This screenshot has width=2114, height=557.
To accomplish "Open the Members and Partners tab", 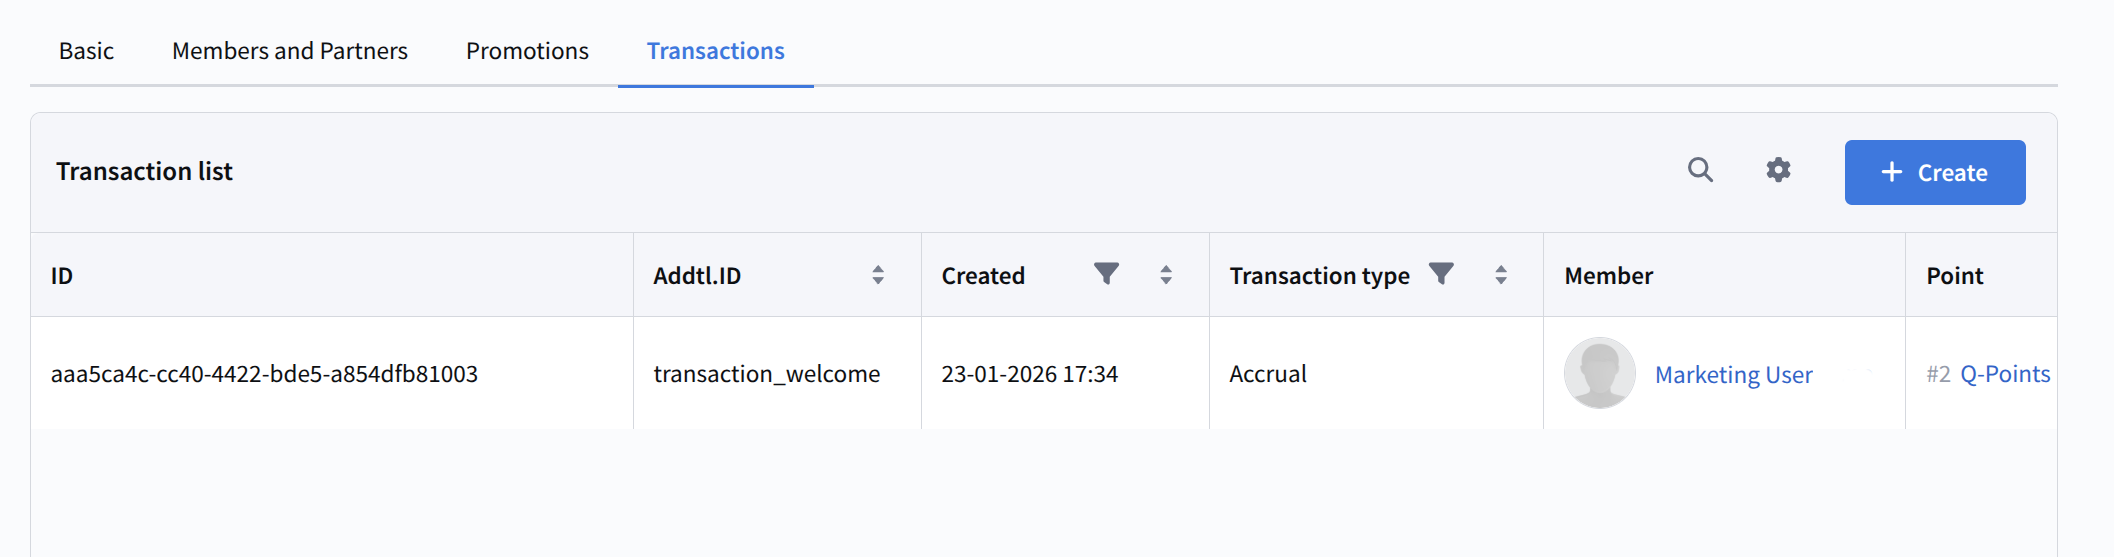I will (x=290, y=51).
